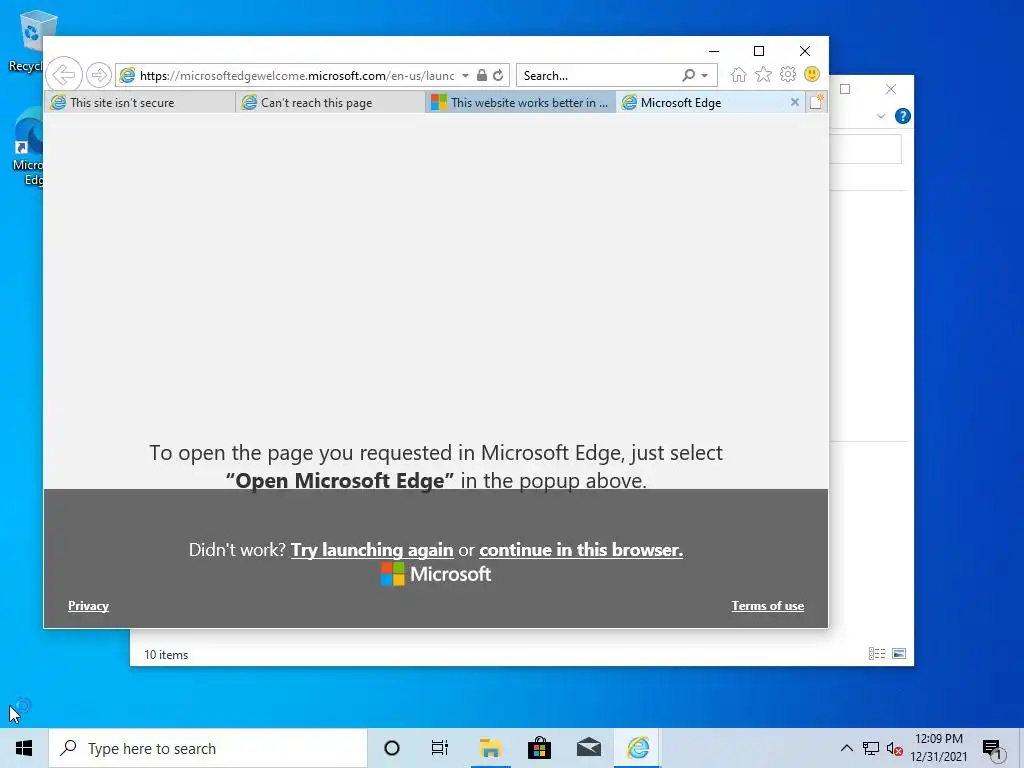Click the security lock icon in address bar

pos(481,75)
